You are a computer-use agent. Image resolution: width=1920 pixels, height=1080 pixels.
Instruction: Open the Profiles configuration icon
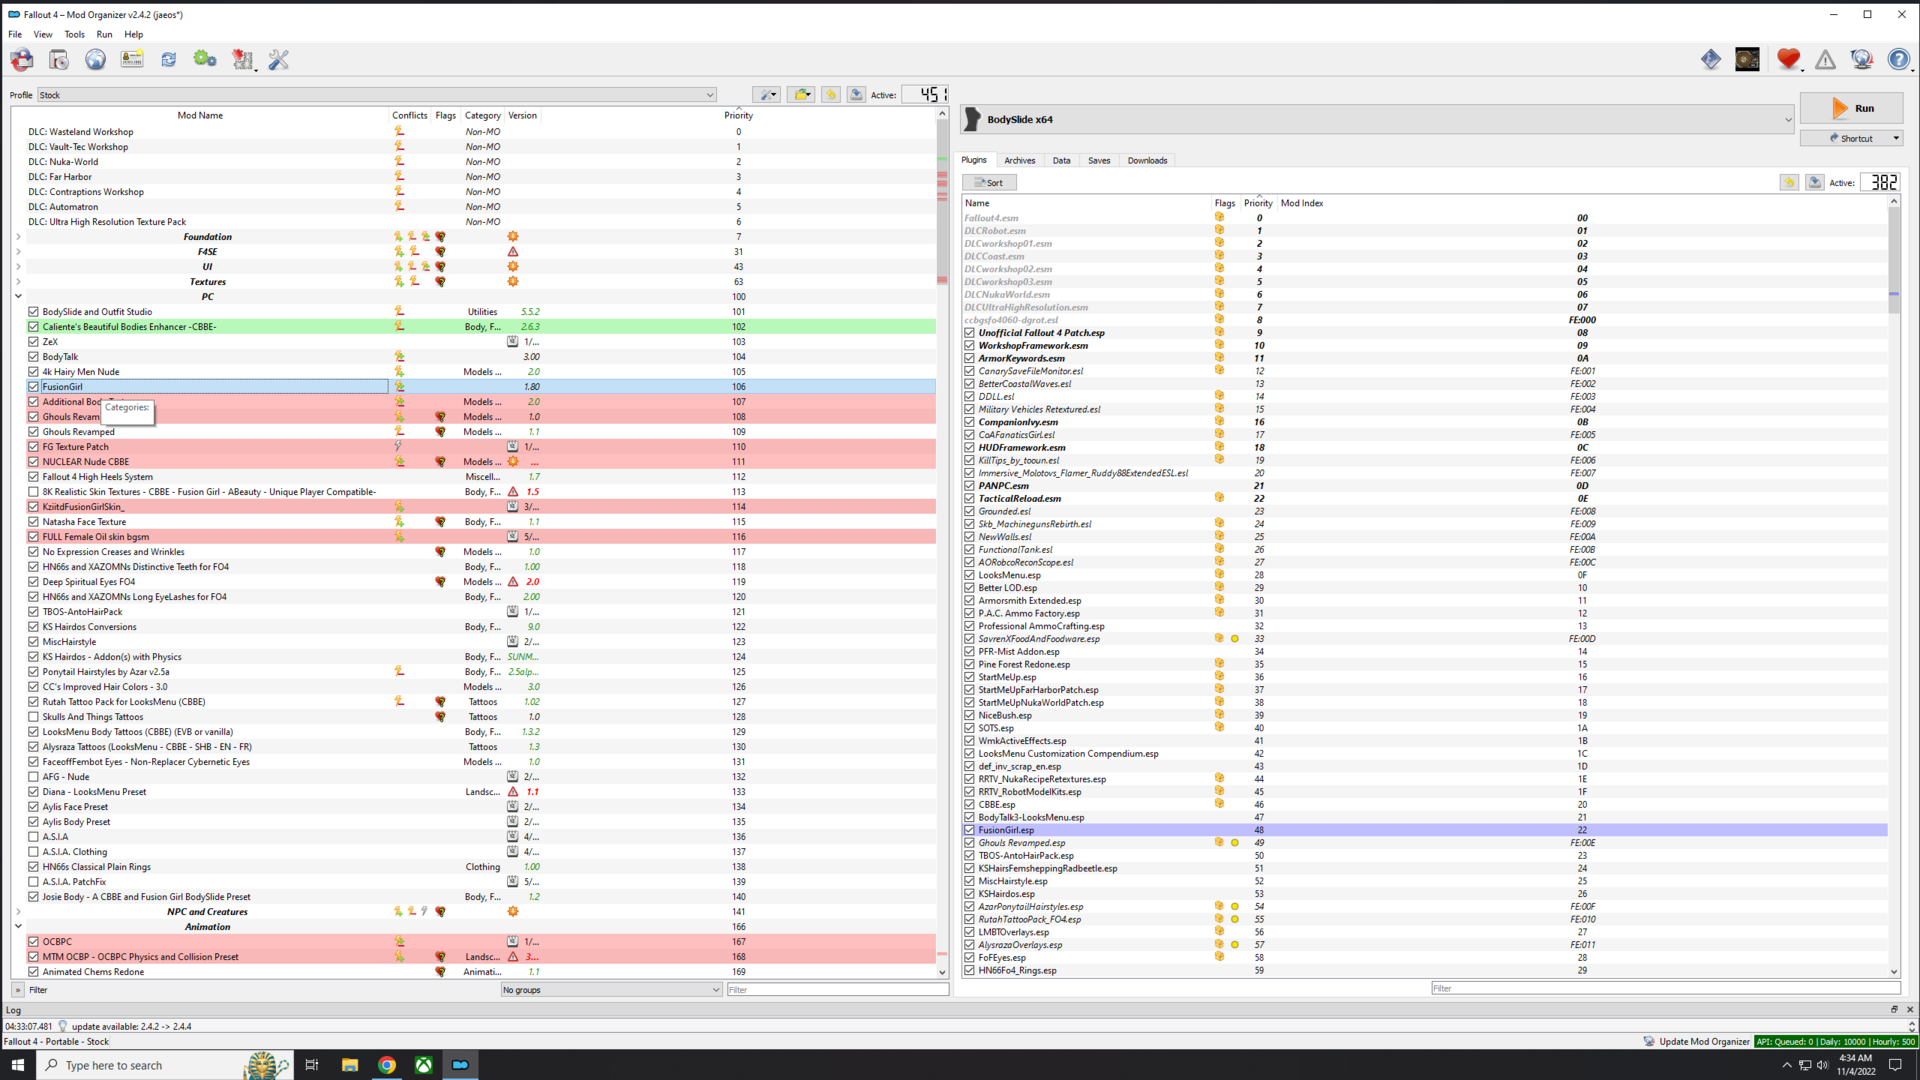click(x=132, y=60)
